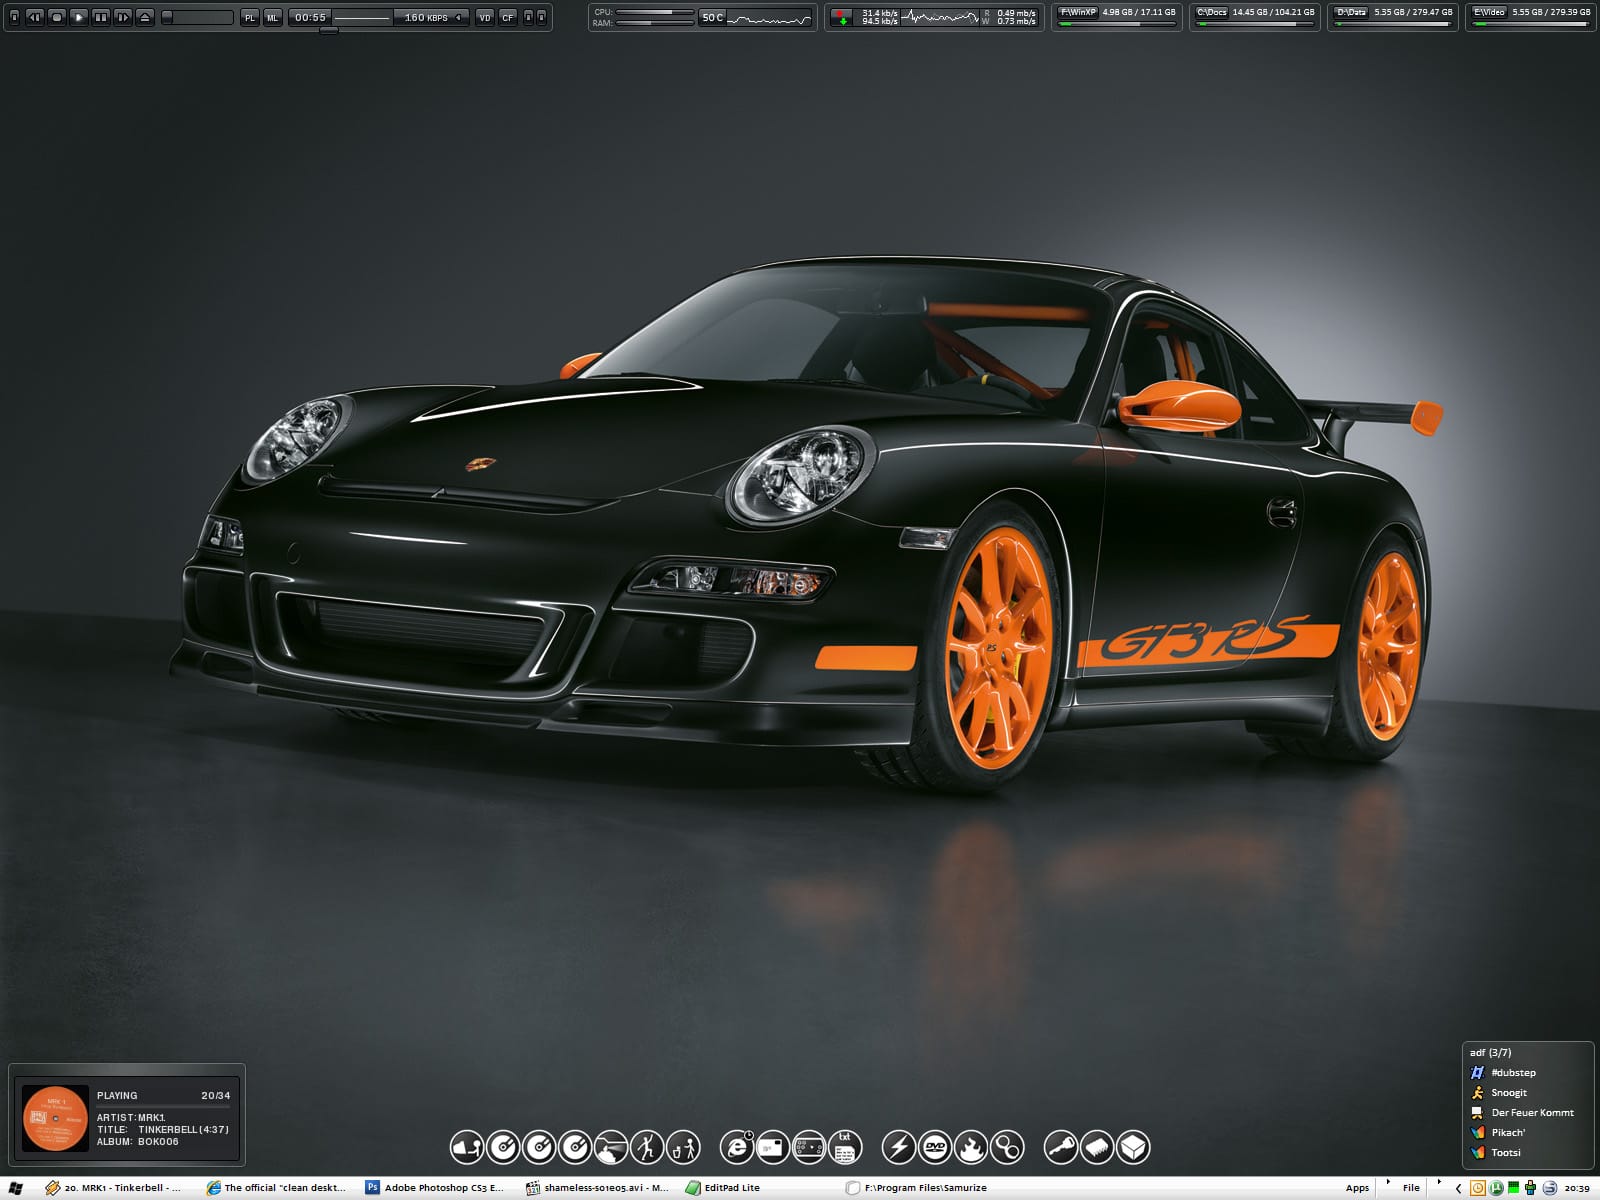Viewport: 1600px width, 1200px height.
Task: Open the game controller dock icon
Action: pyautogui.click(x=809, y=1147)
